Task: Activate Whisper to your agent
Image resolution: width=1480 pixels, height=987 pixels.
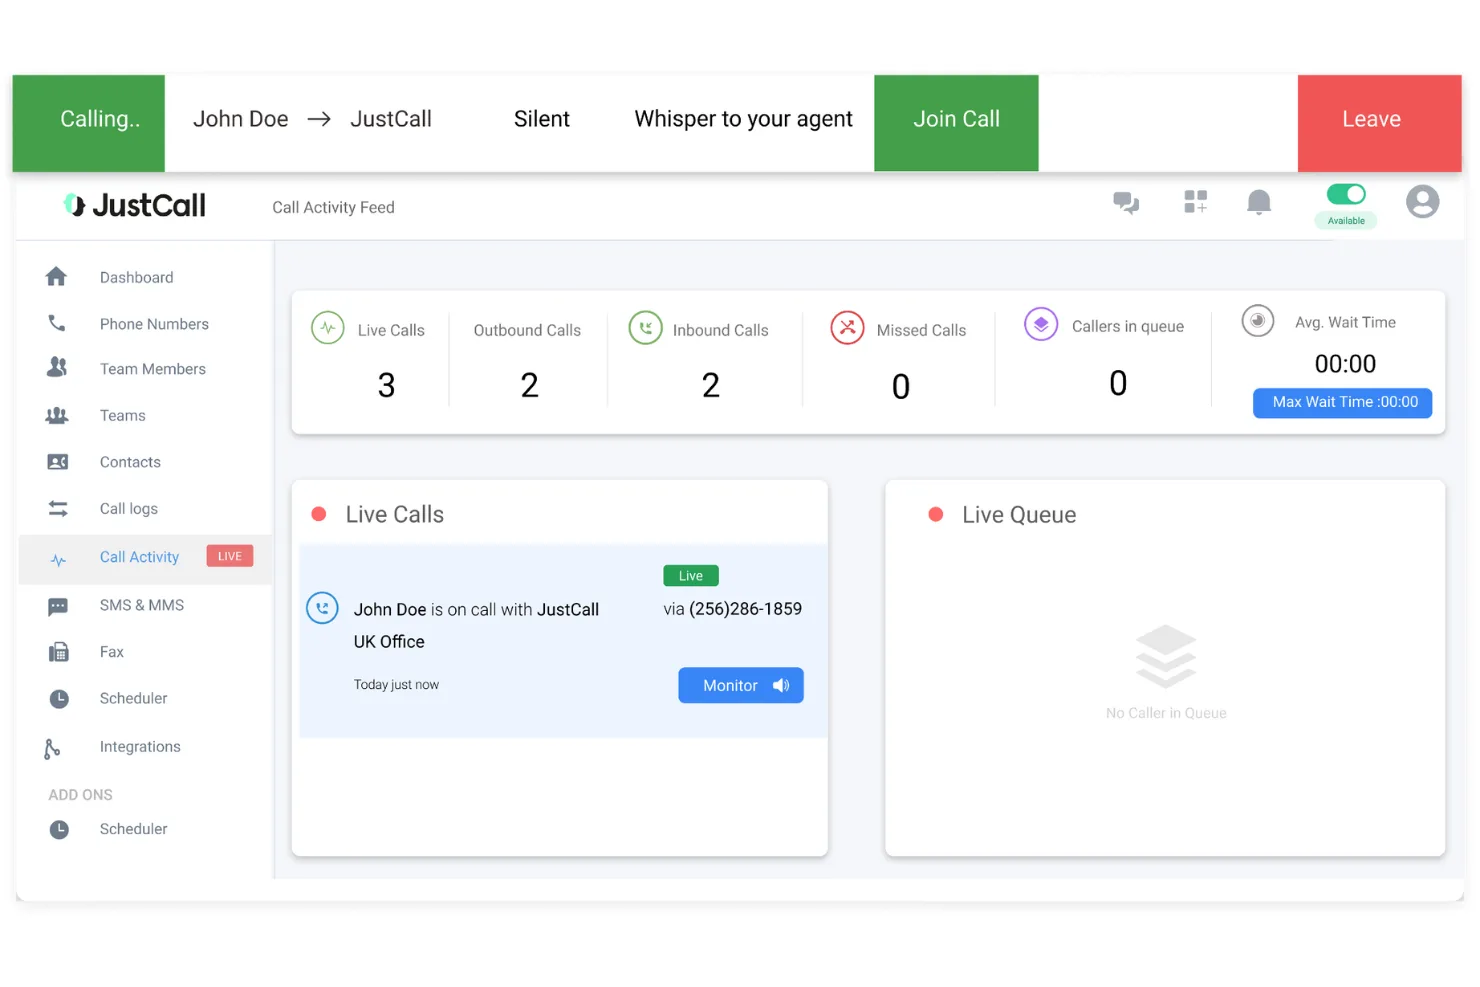Action: click(x=742, y=119)
